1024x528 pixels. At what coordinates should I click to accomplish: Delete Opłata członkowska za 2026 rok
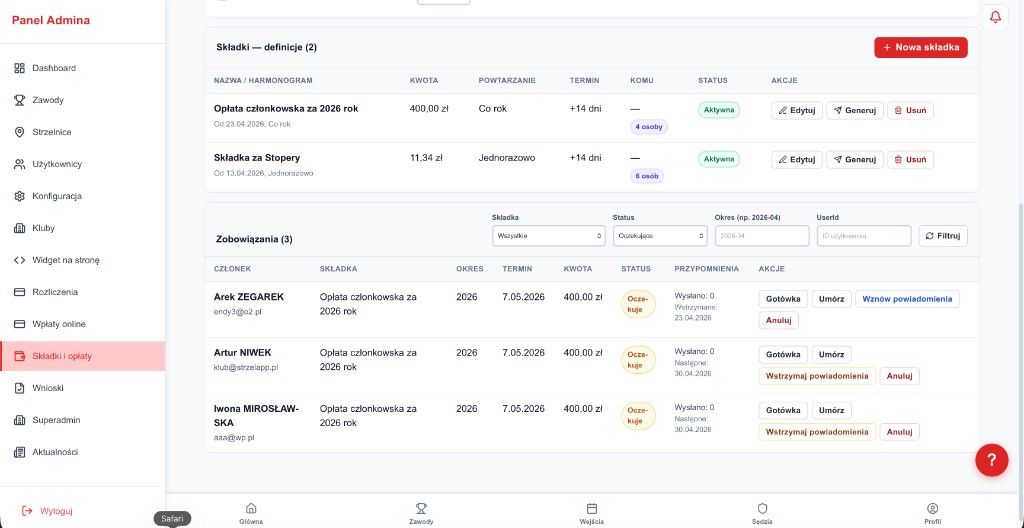910,110
